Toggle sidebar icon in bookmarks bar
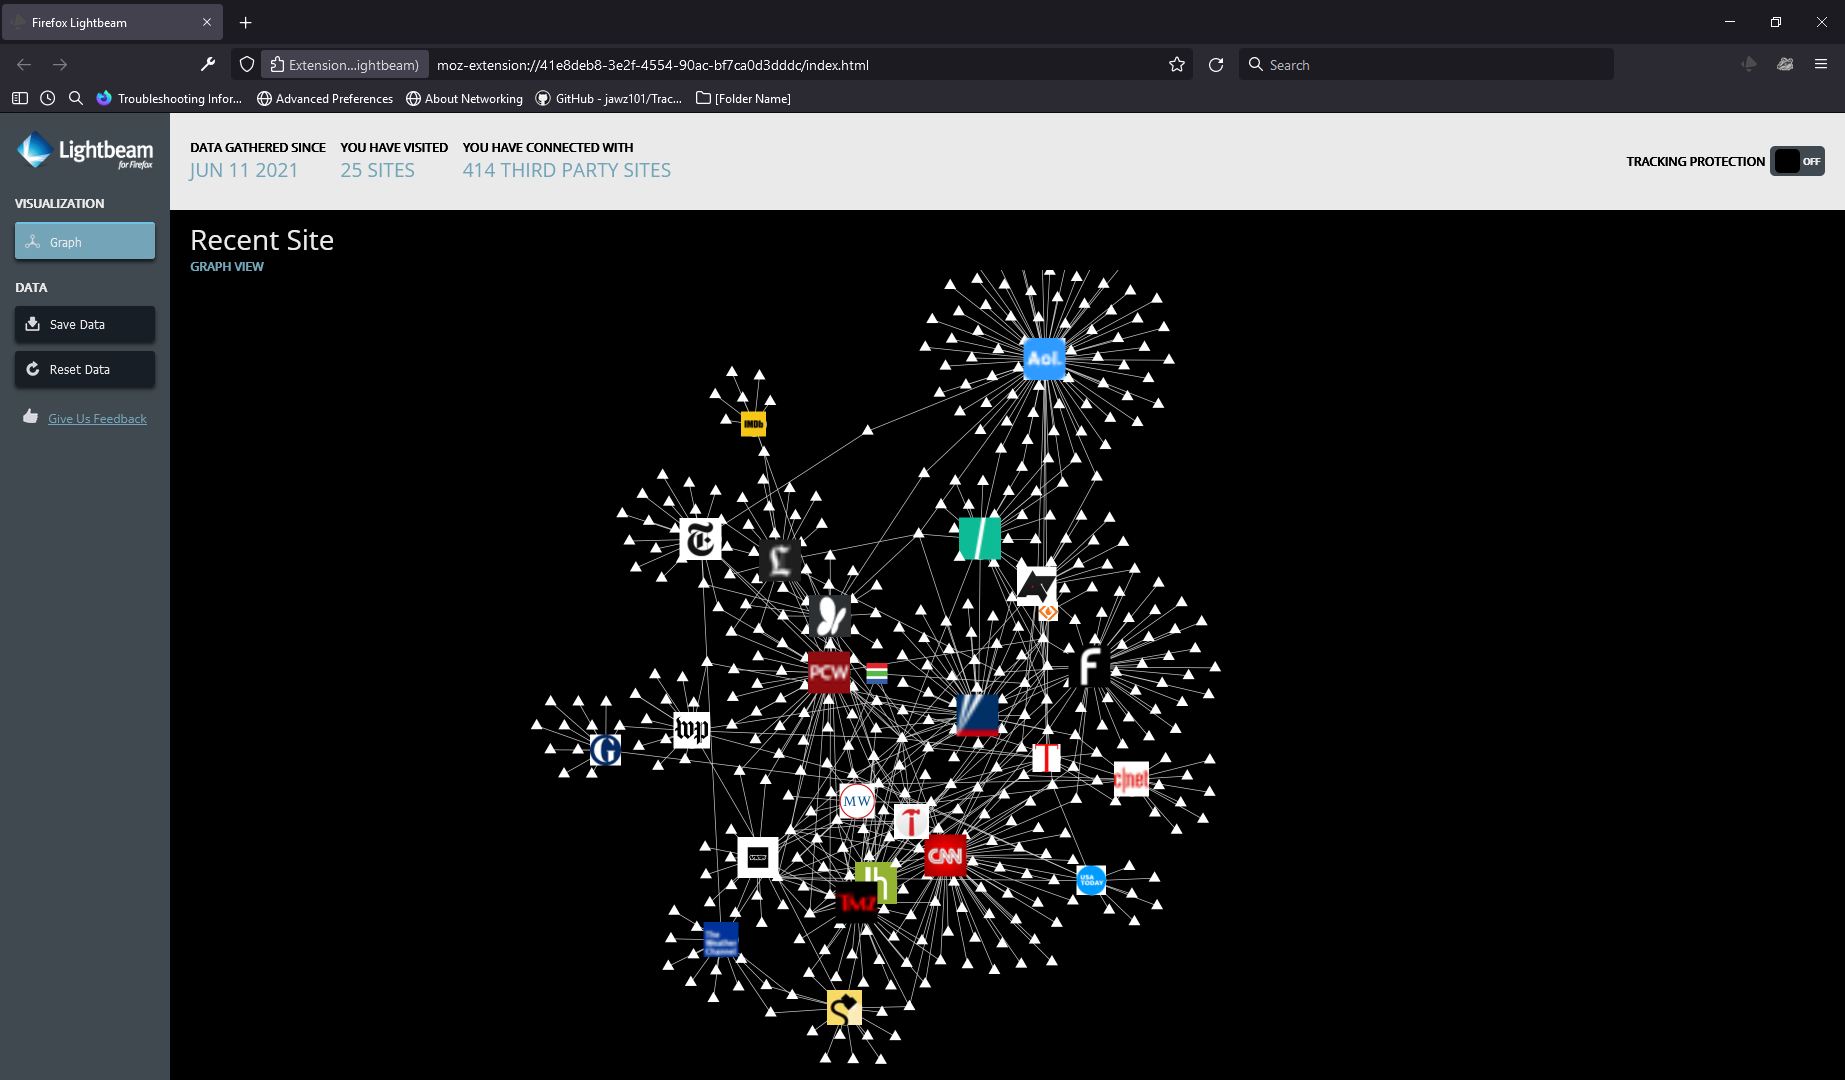This screenshot has height=1080, width=1845. point(20,98)
